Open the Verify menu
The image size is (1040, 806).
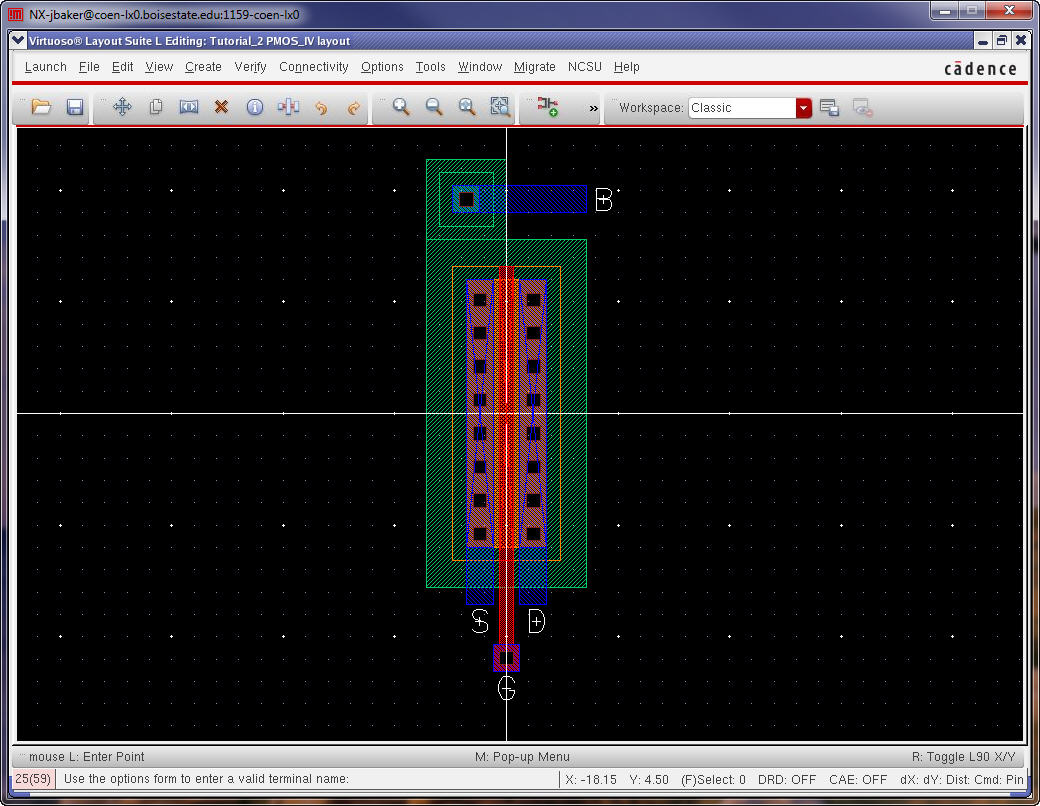250,67
